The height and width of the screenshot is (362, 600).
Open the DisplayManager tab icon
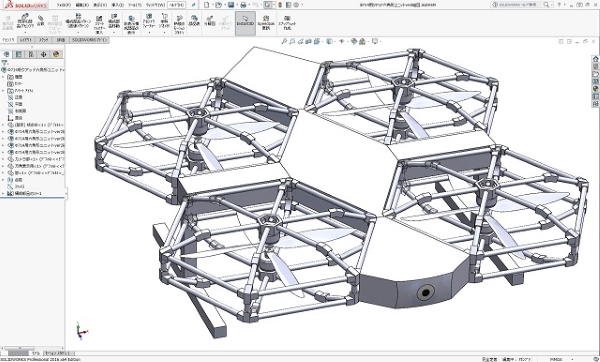click(x=56, y=54)
